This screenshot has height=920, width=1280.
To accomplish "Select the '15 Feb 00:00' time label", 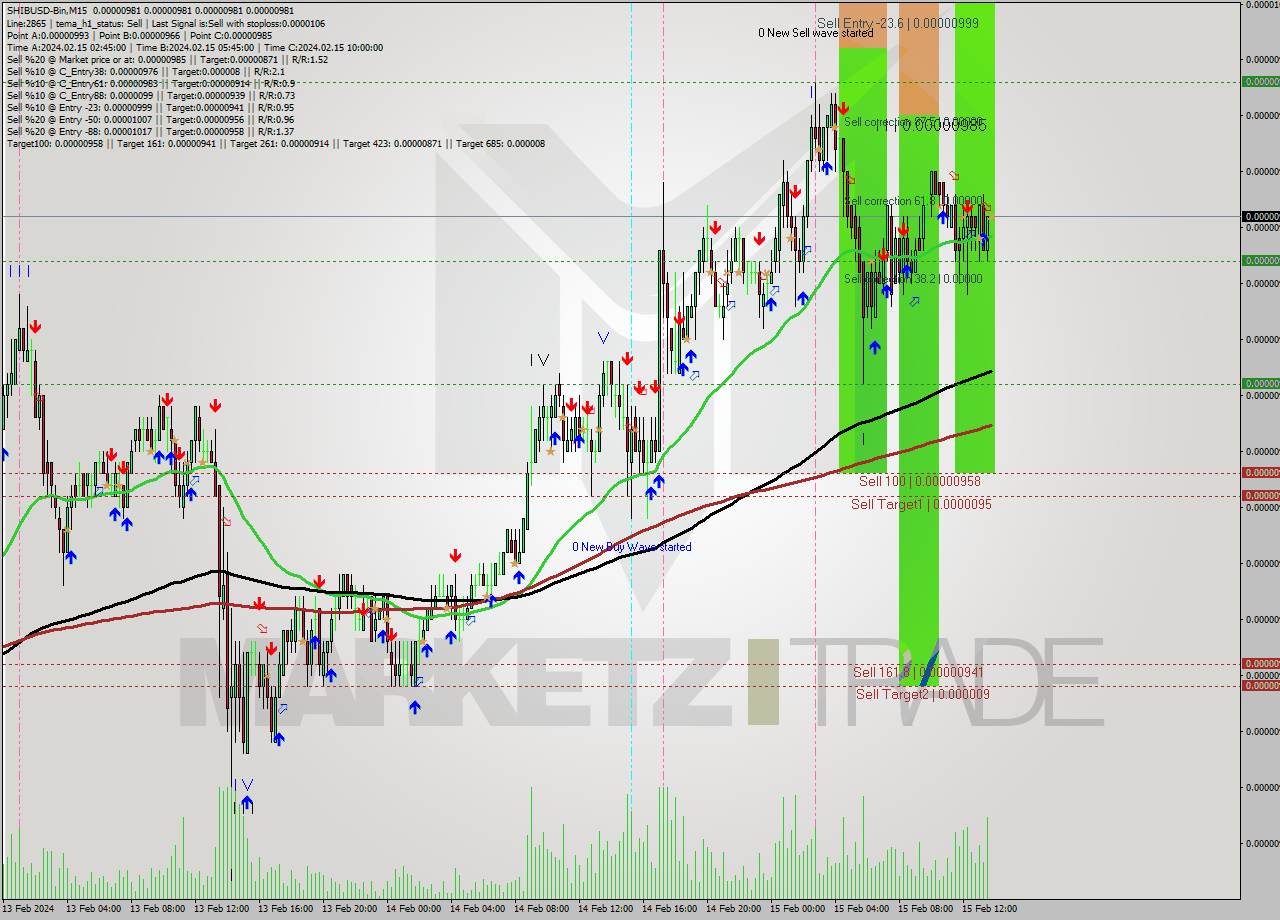I will tap(797, 909).
